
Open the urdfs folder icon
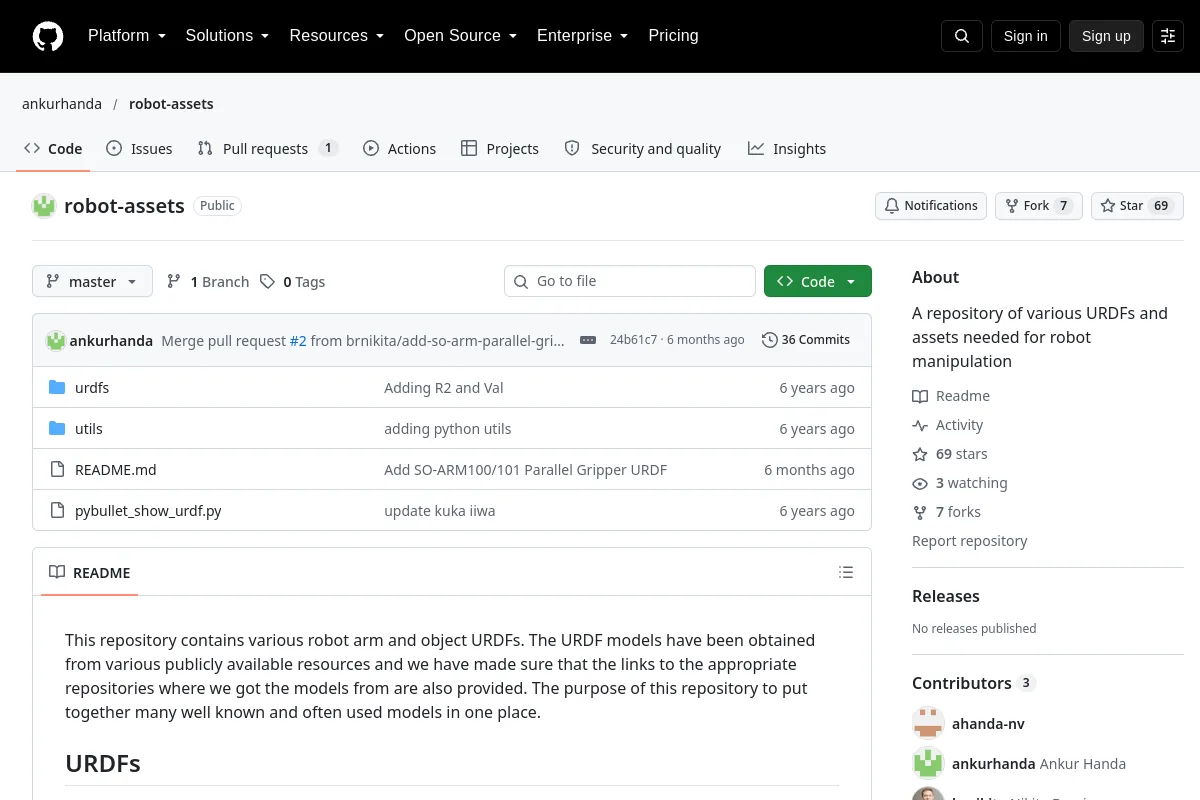57,388
